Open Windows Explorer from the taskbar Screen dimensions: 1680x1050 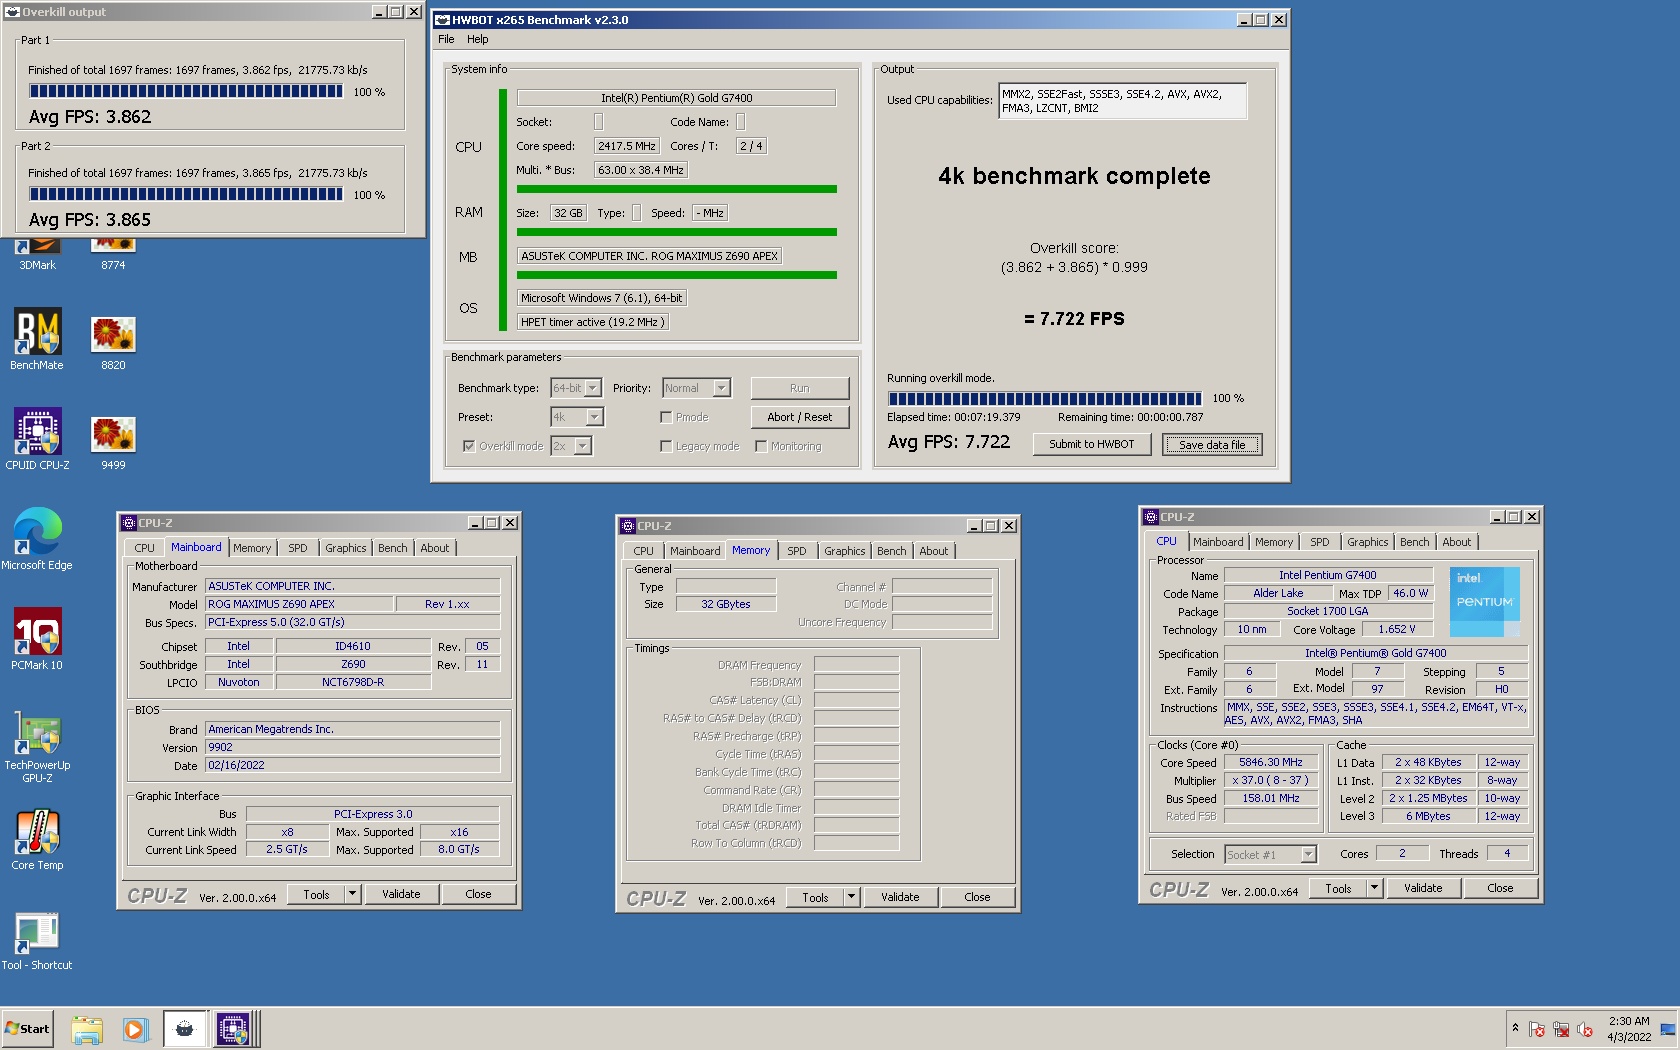(x=87, y=1029)
